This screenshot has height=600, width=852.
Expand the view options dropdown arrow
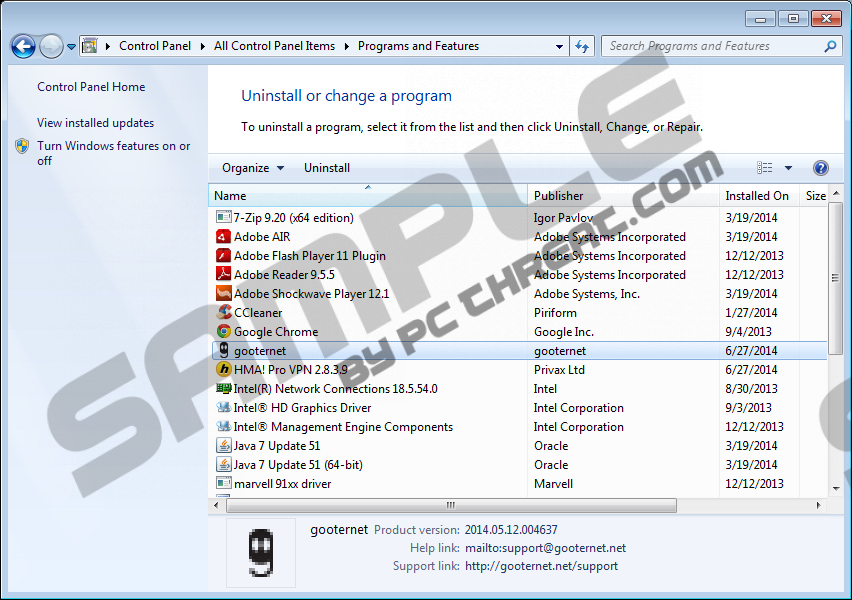788,168
